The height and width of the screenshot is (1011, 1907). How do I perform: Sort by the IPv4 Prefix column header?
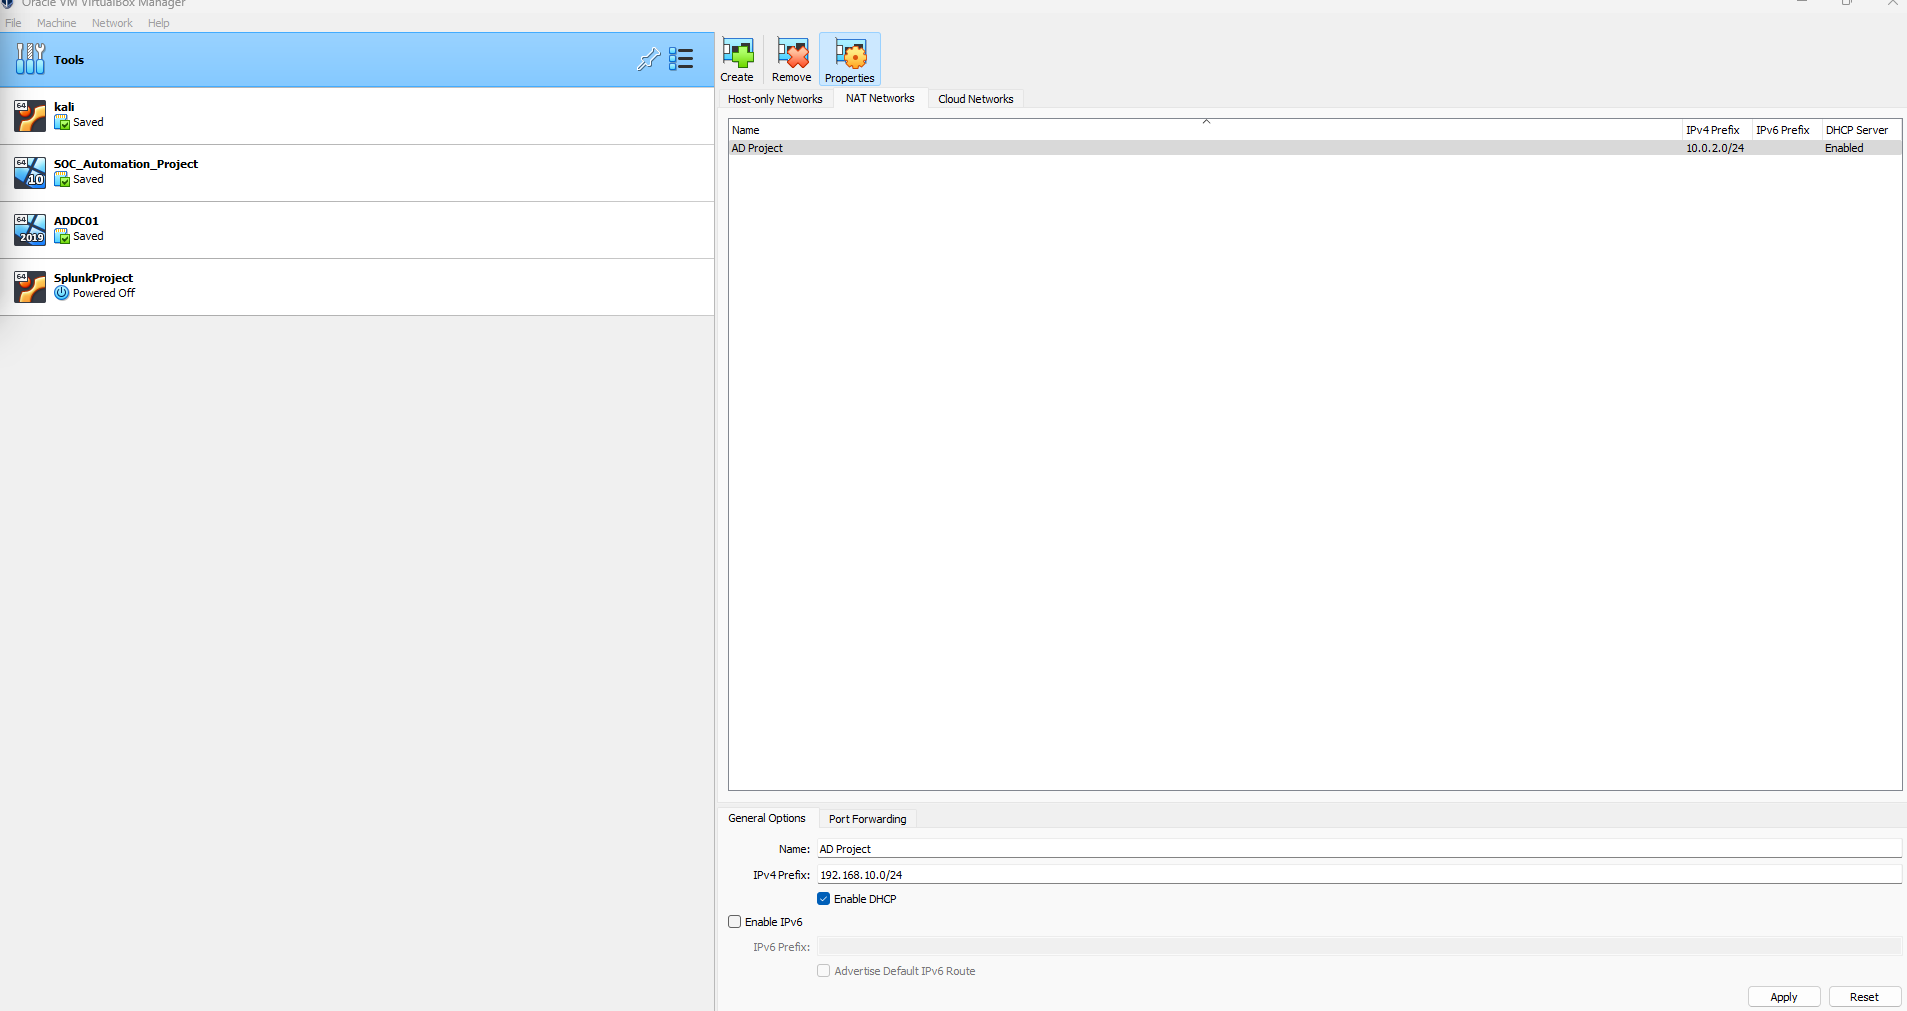pos(1718,130)
